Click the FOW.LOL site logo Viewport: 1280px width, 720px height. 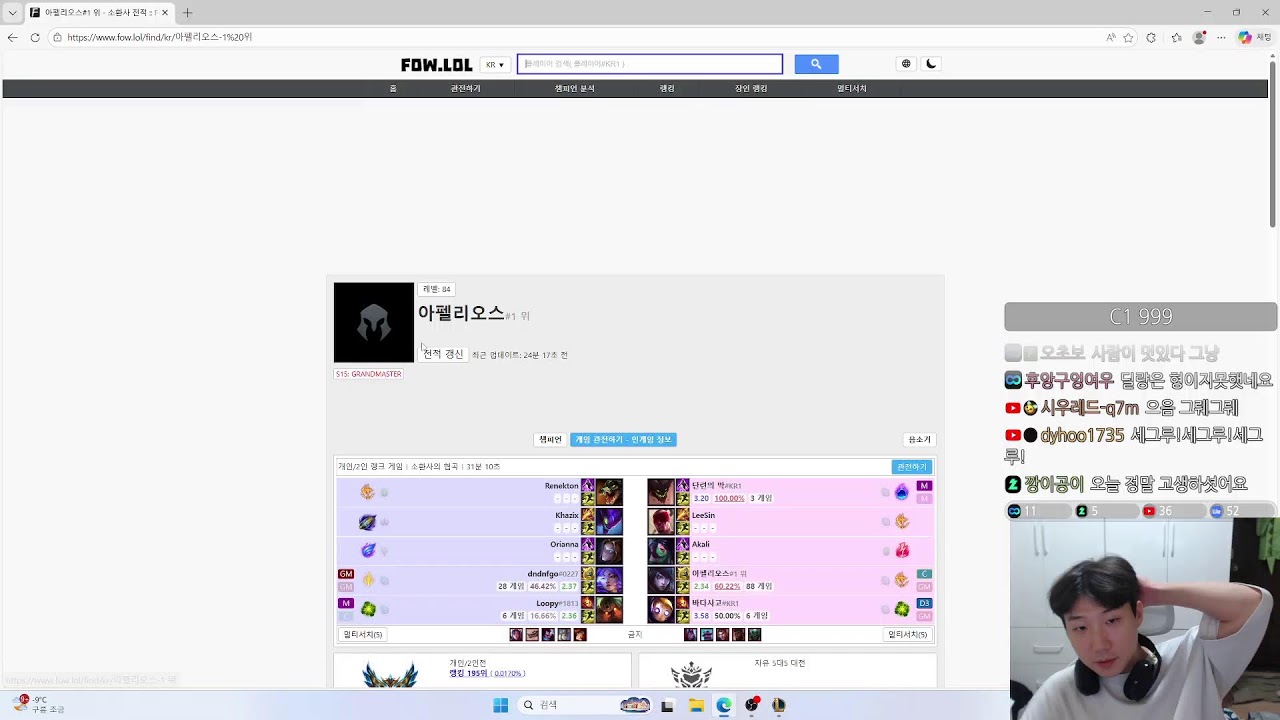coord(436,65)
